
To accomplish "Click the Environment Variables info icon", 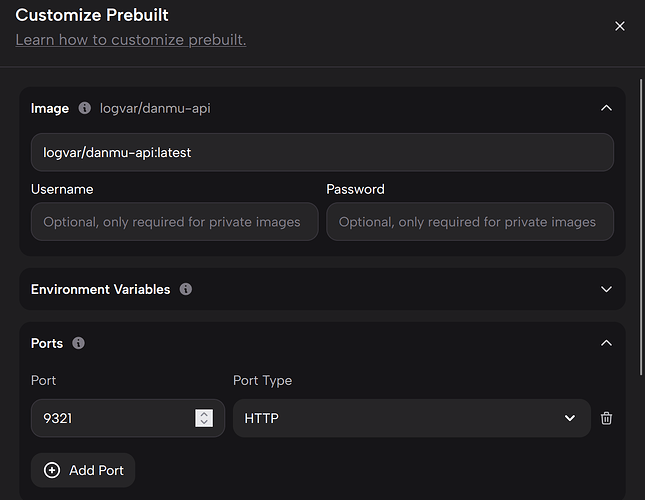I will [186, 289].
